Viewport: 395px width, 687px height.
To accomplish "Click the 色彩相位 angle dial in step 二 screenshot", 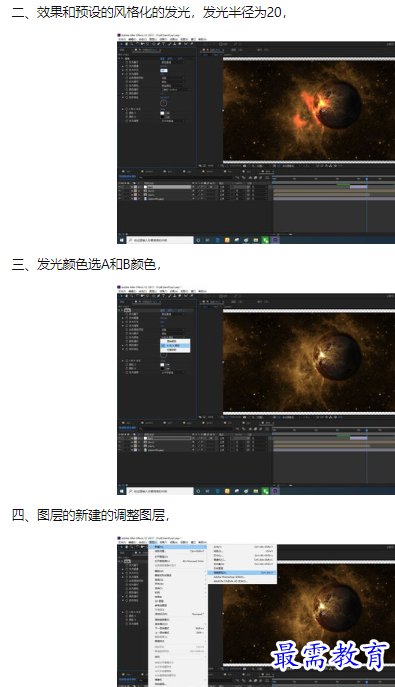I will point(163,103).
